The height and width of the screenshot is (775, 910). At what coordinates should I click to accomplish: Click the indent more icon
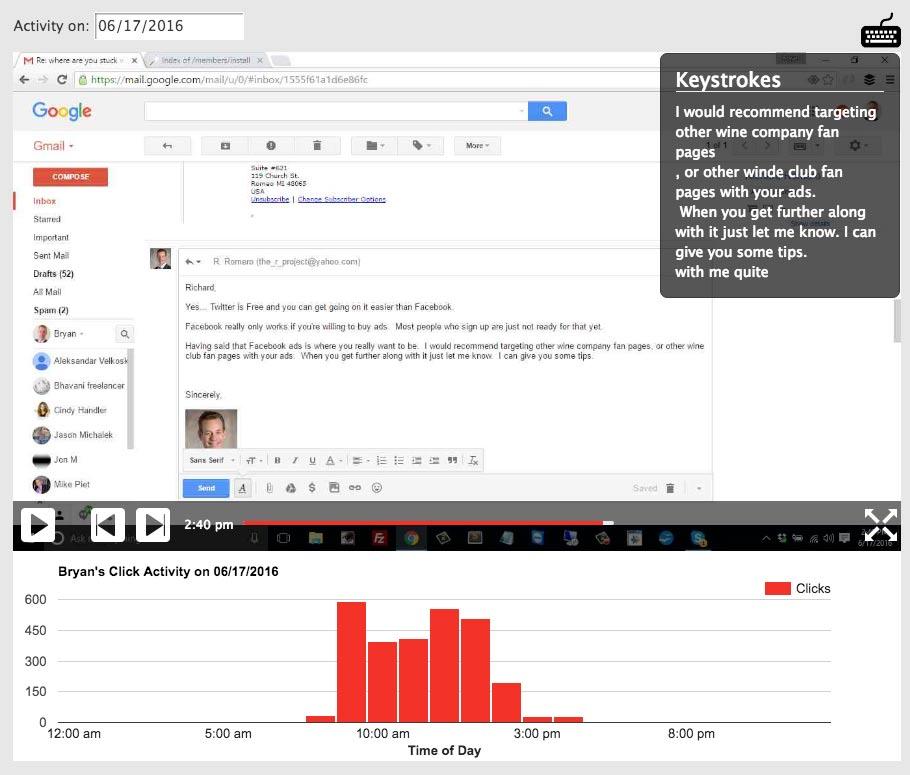pyautogui.click(x=434, y=460)
